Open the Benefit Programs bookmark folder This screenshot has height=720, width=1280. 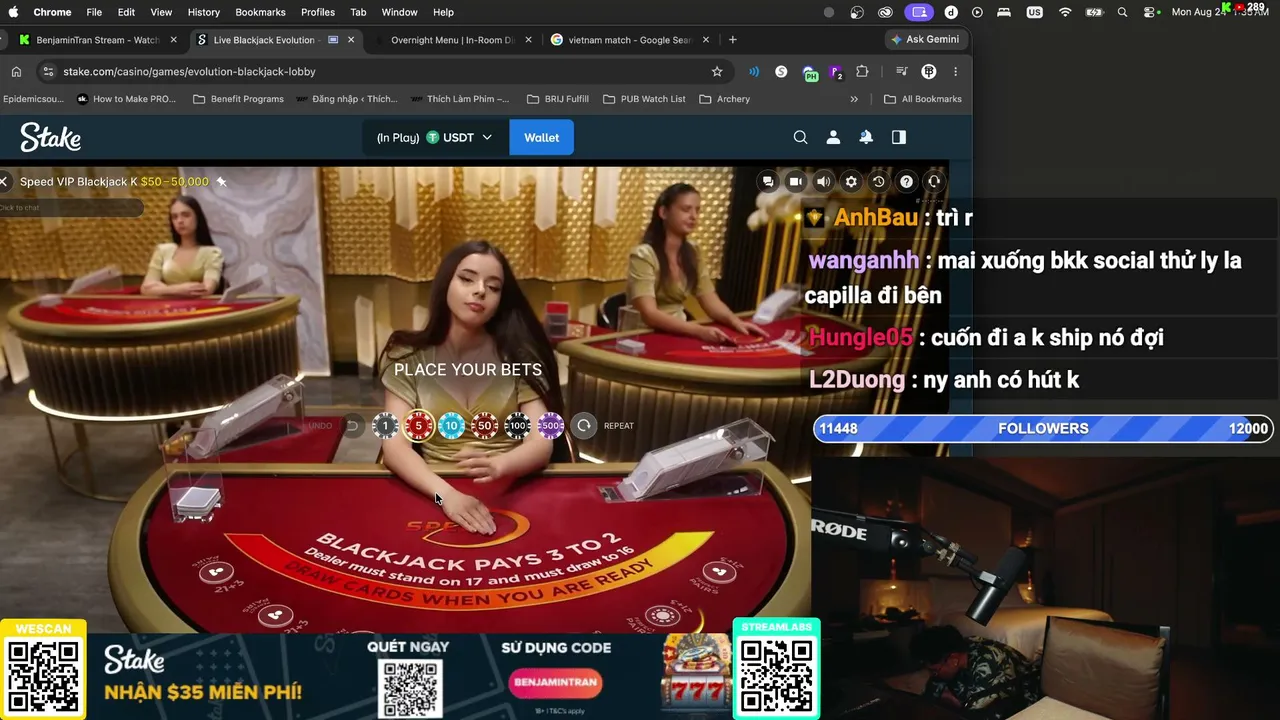click(x=239, y=99)
